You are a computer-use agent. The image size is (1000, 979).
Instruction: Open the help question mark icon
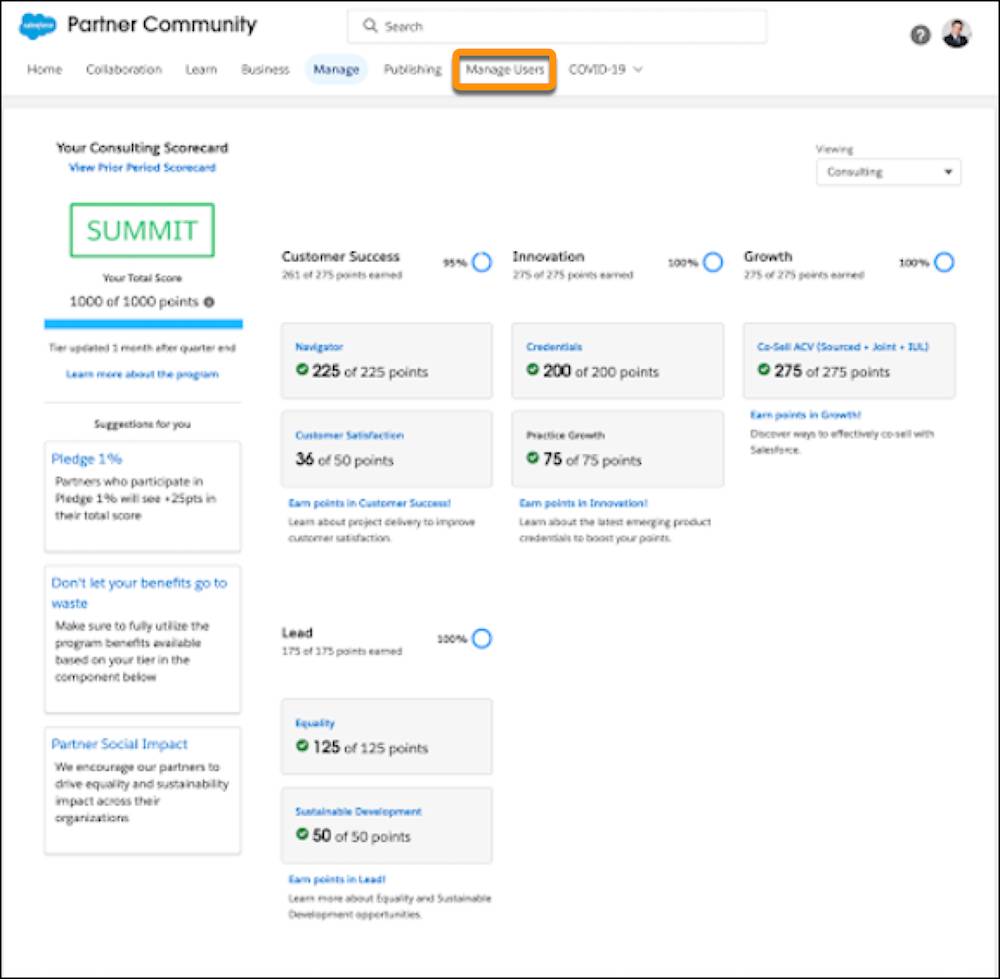[x=920, y=34]
